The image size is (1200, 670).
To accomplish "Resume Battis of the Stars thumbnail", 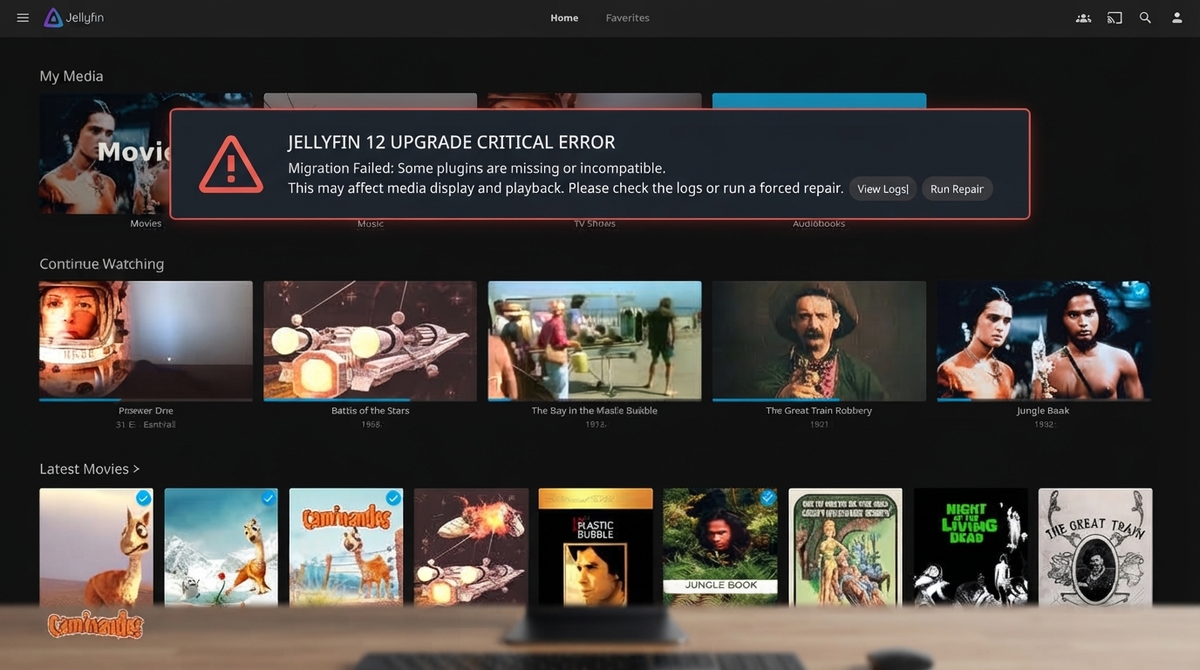I will [370, 340].
